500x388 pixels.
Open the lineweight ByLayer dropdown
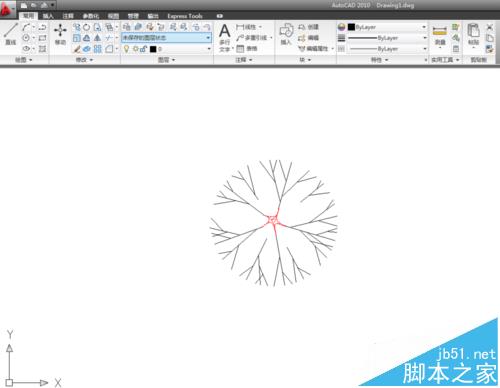[425, 38]
